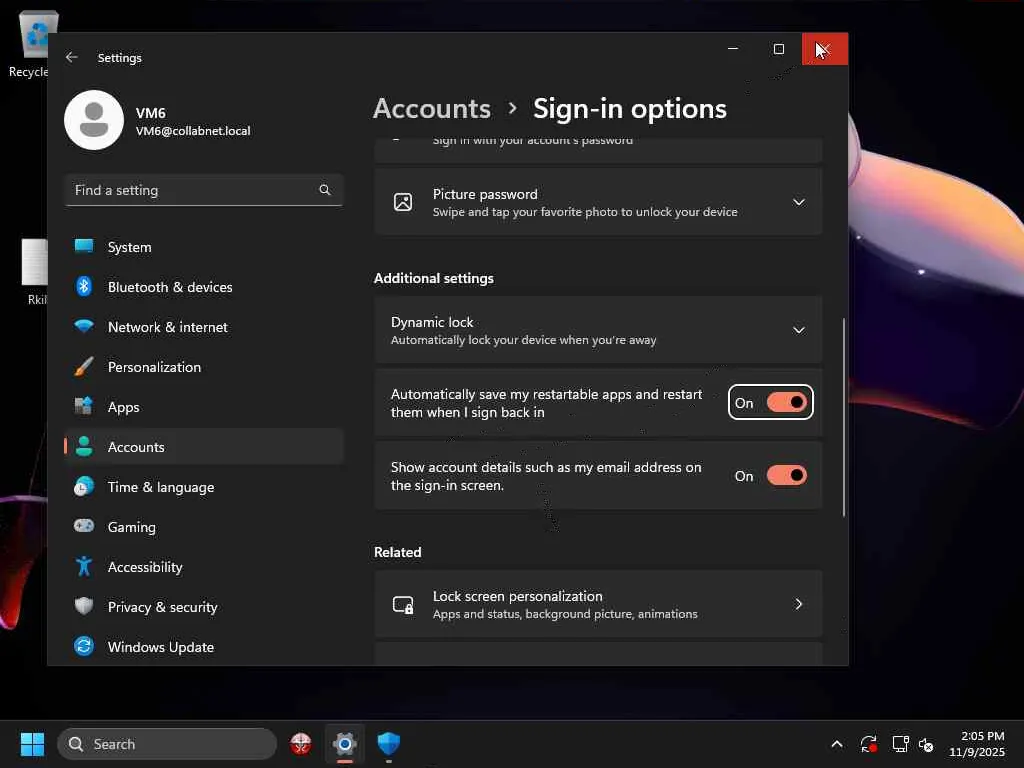Open the clock showing 2:05 PM
This screenshot has height=768, width=1024.
[976, 744]
